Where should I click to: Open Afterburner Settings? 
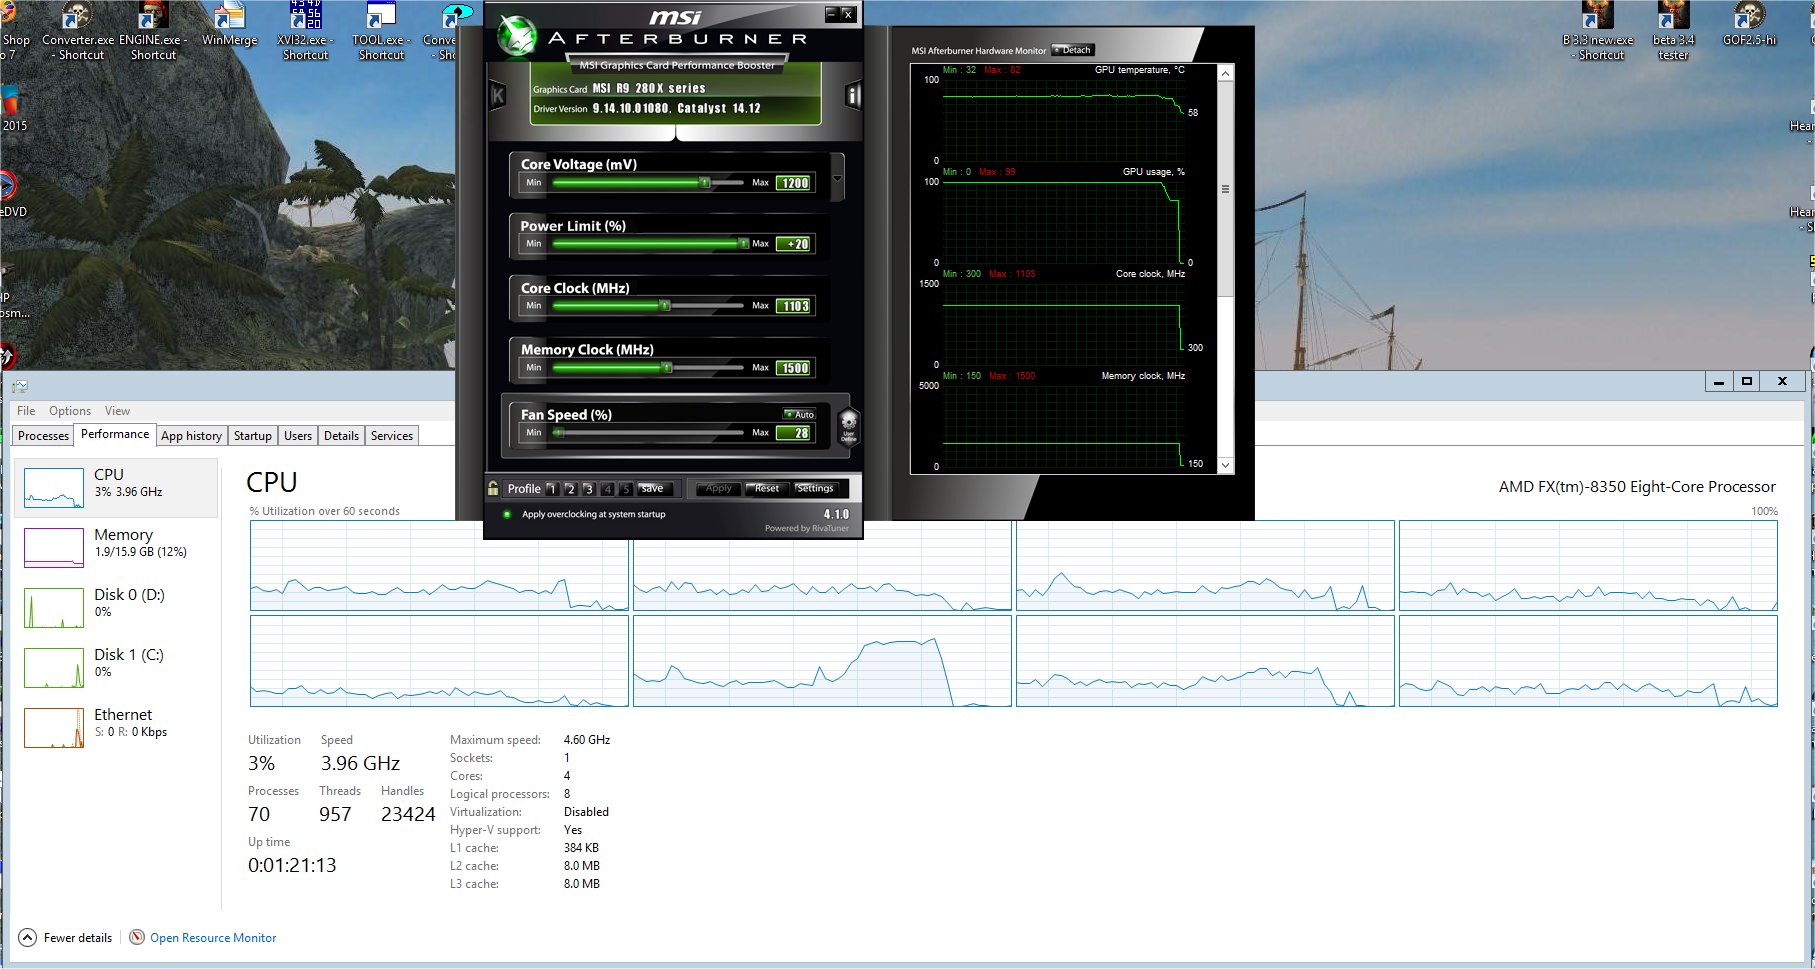[x=816, y=489]
